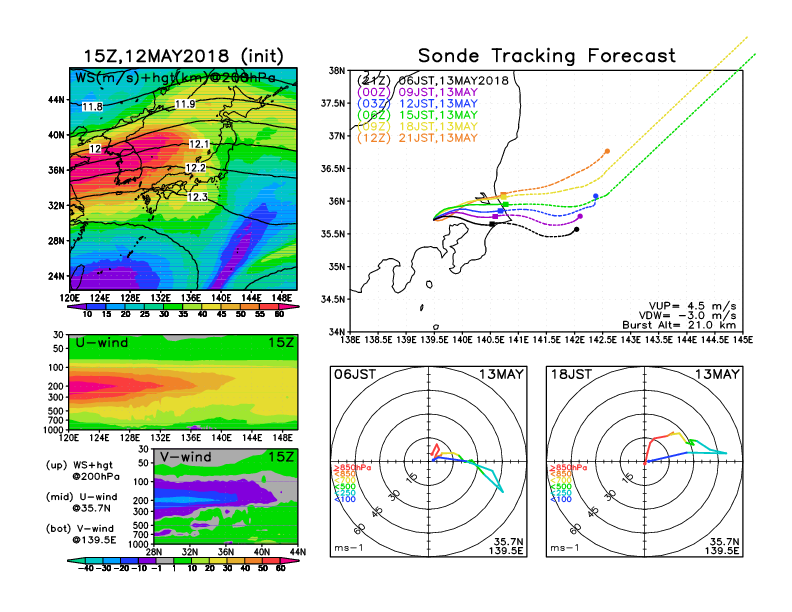Click the 11.8 height contour label

click(92, 107)
